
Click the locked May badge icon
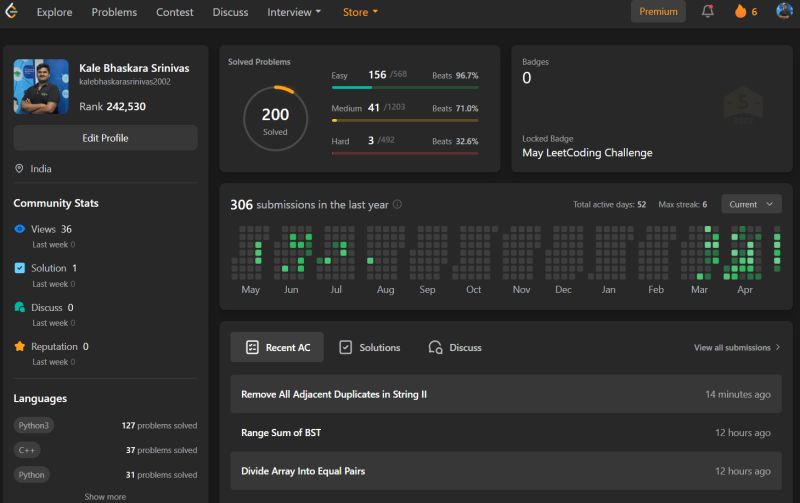point(743,105)
